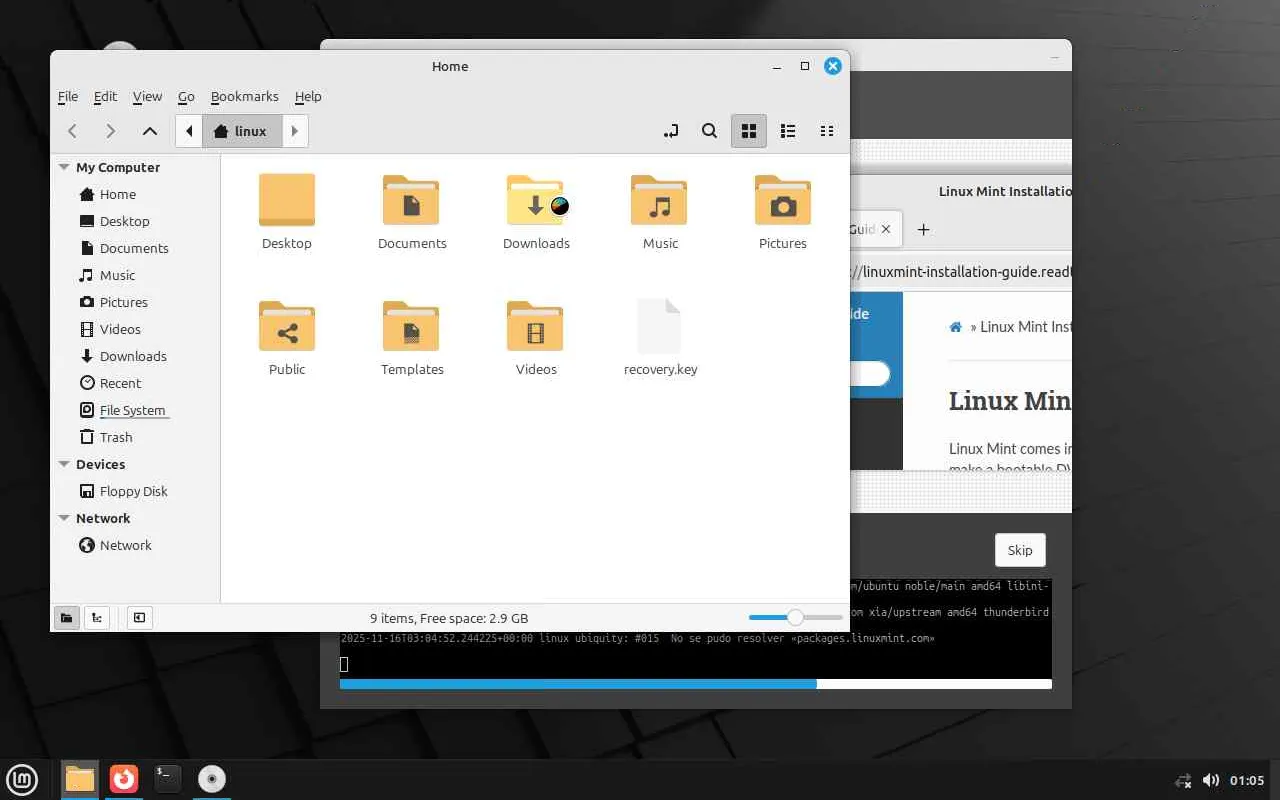This screenshot has height=800, width=1280.
Task: Show the tree view sidebar
Action: [97, 618]
